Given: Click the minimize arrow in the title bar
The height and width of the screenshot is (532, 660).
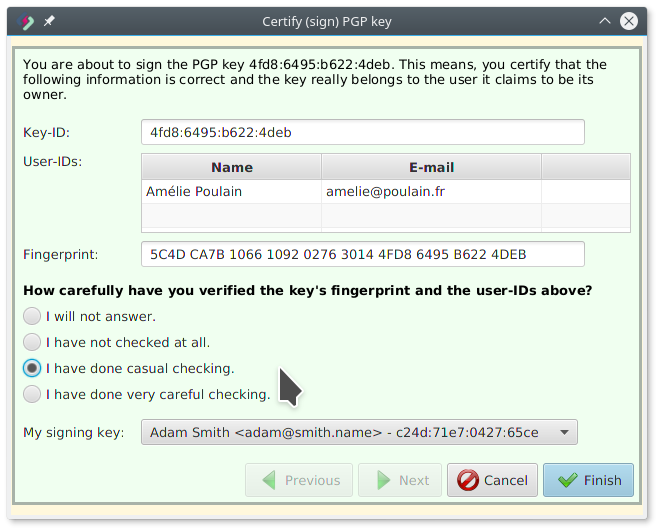Looking at the screenshot, I should 605,21.
